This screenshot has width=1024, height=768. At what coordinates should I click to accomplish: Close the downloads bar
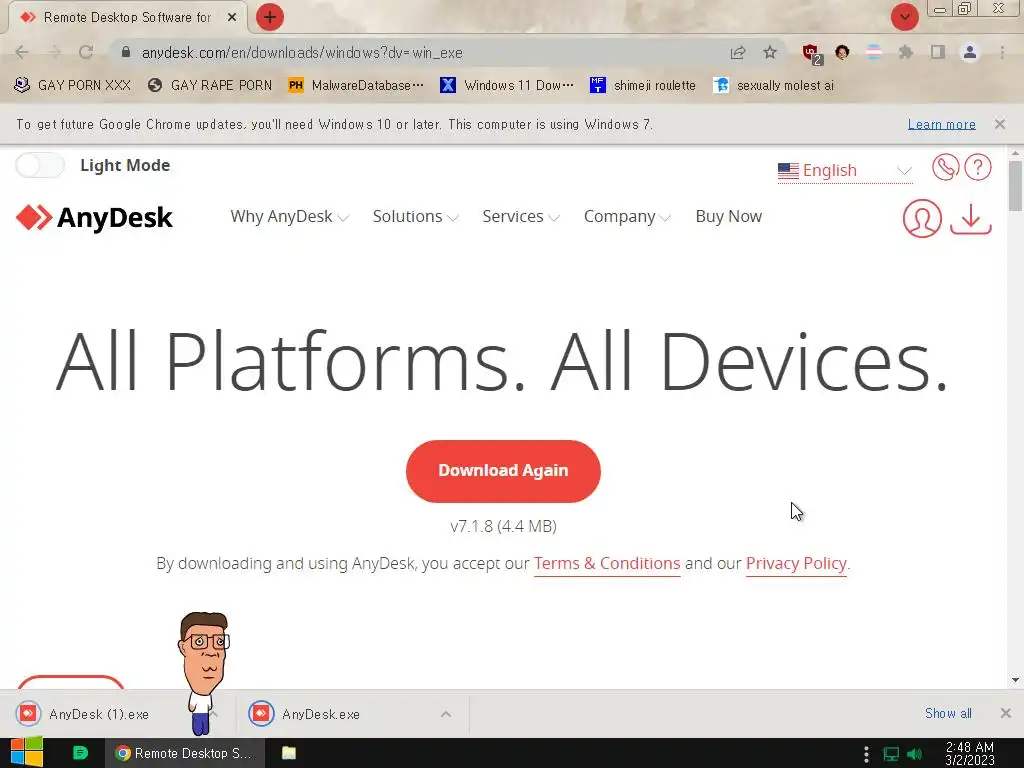pyautogui.click(x=1006, y=714)
